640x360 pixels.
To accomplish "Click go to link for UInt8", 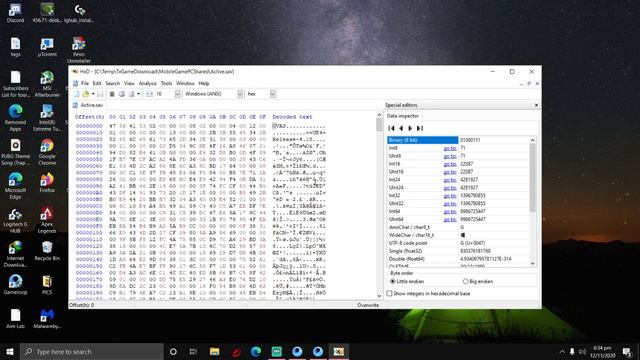I will pos(450,156).
